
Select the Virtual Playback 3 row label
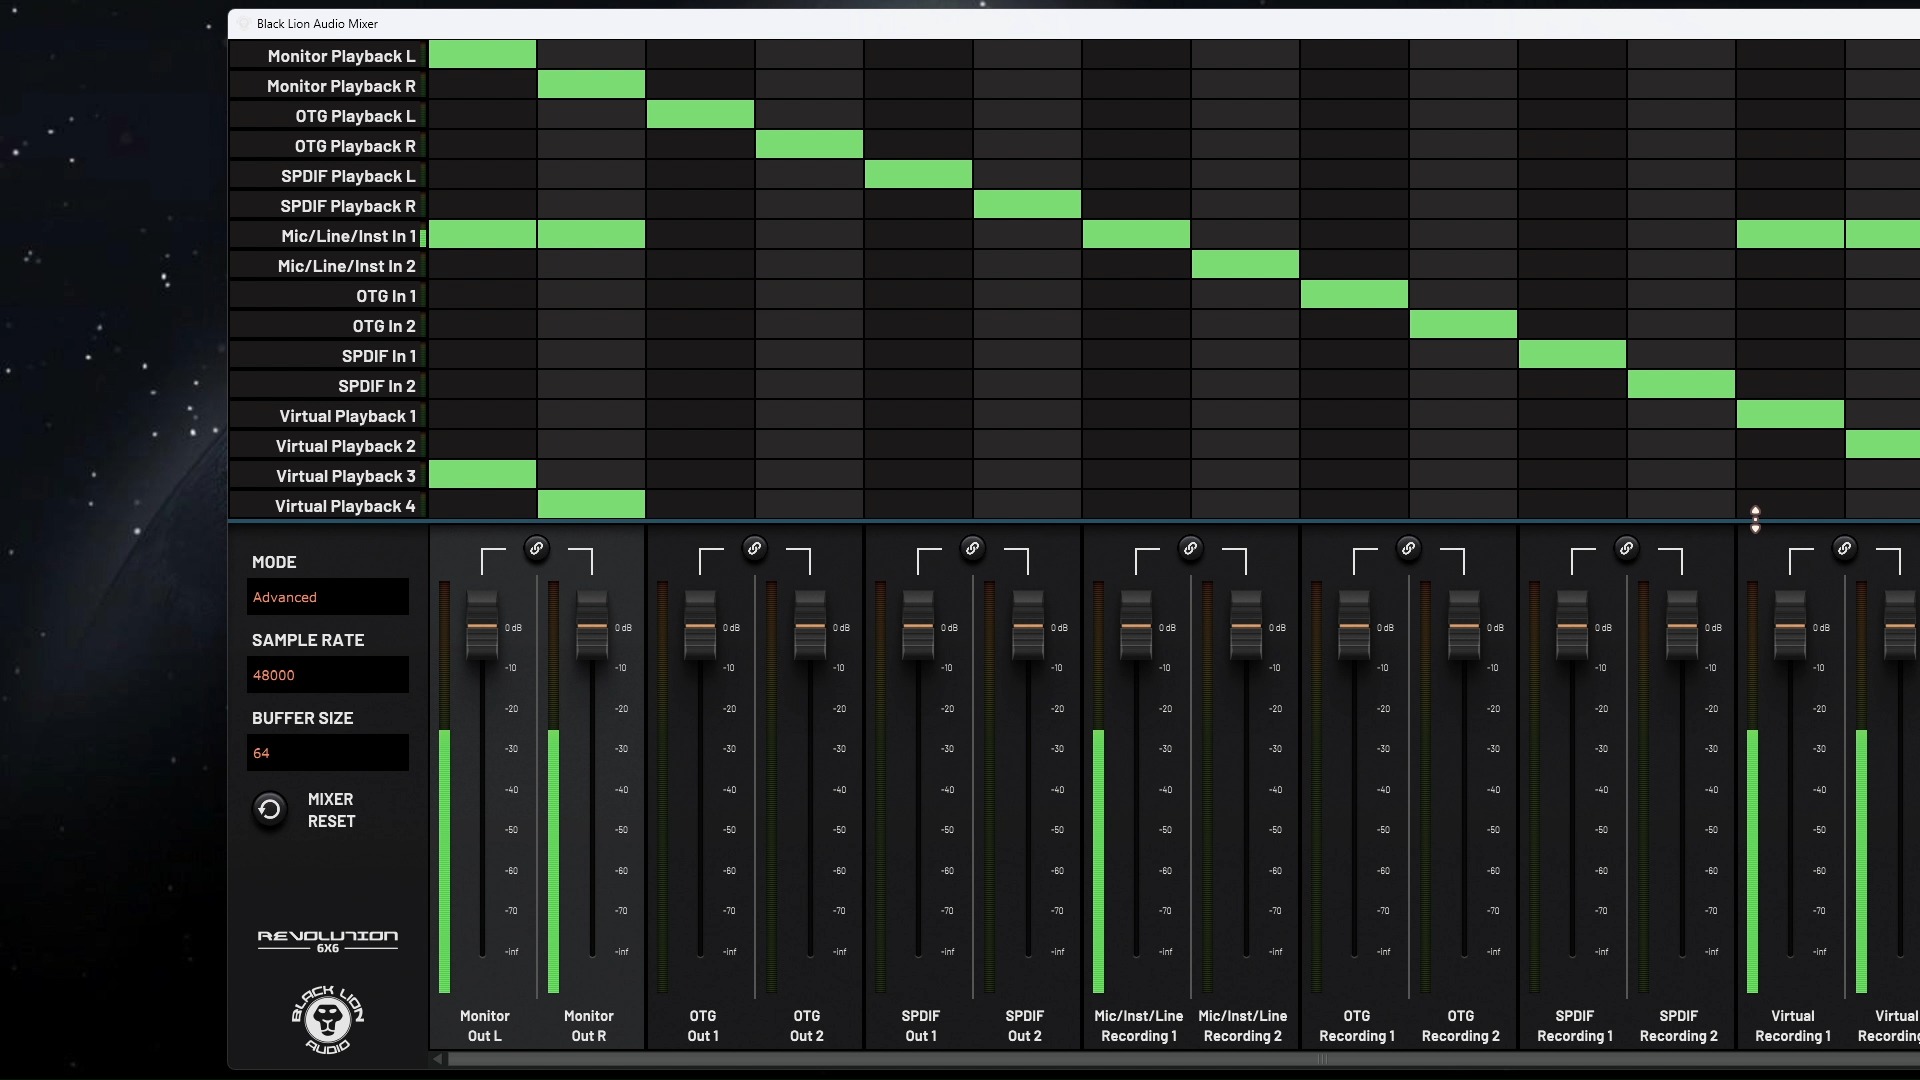(x=345, y=476)
